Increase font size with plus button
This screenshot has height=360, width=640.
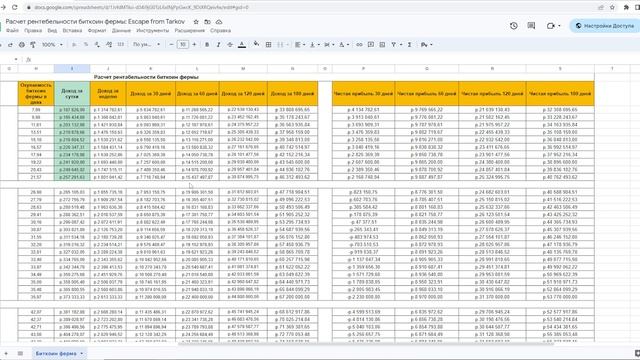[194, 44]
